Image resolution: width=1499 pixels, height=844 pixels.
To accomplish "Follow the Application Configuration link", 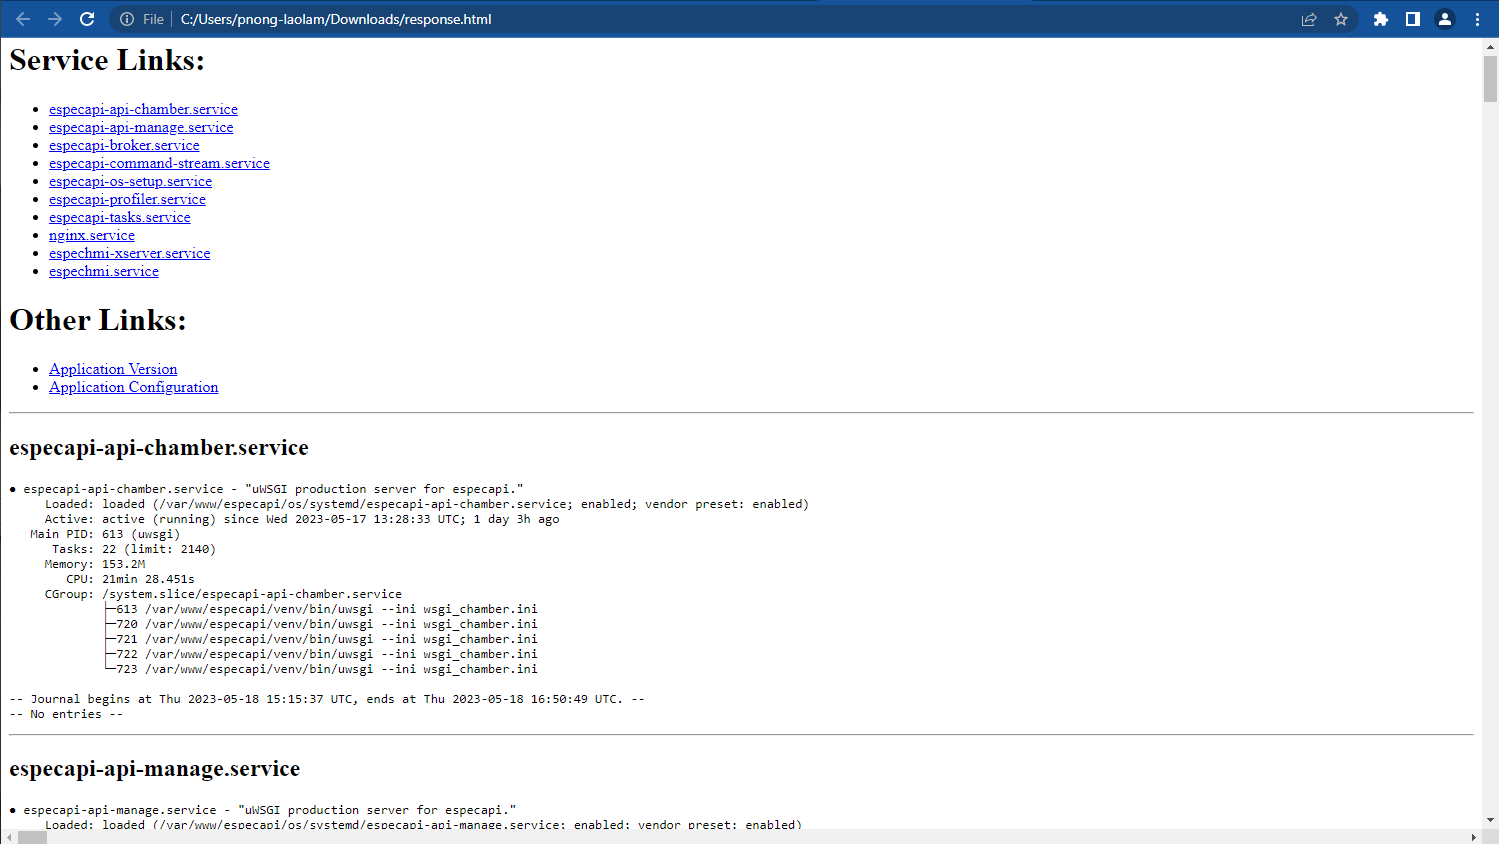I will coord(133,387).
